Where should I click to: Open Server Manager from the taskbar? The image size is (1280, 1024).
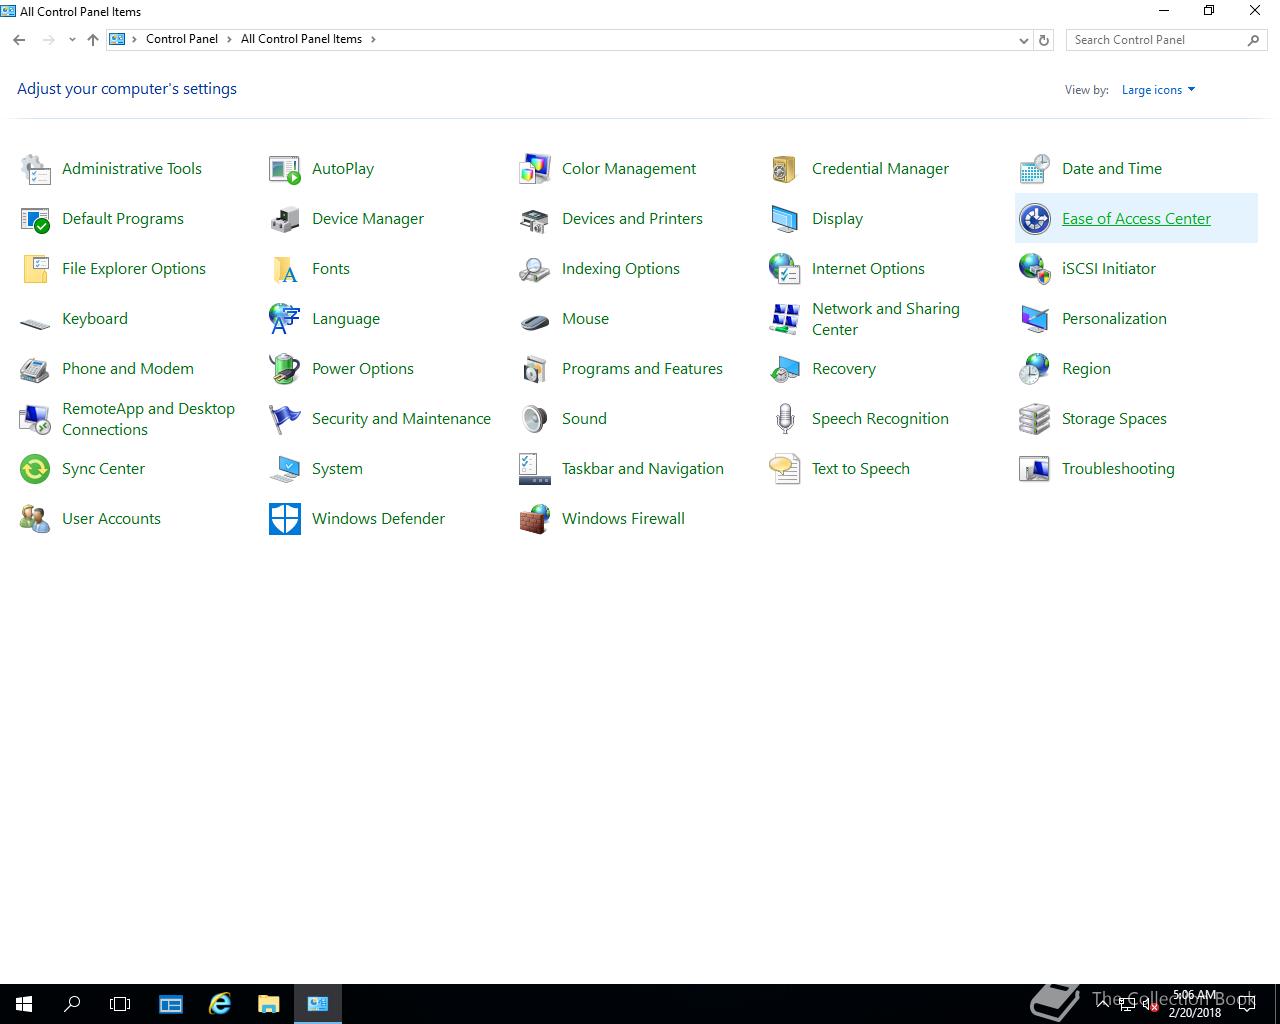pos(171,1004)
